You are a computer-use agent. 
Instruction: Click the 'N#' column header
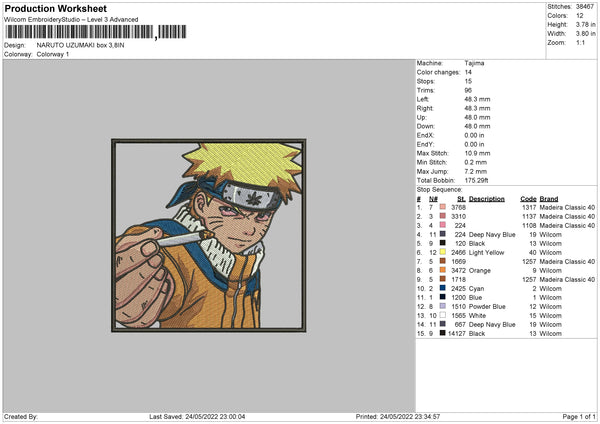coord(433,199)
